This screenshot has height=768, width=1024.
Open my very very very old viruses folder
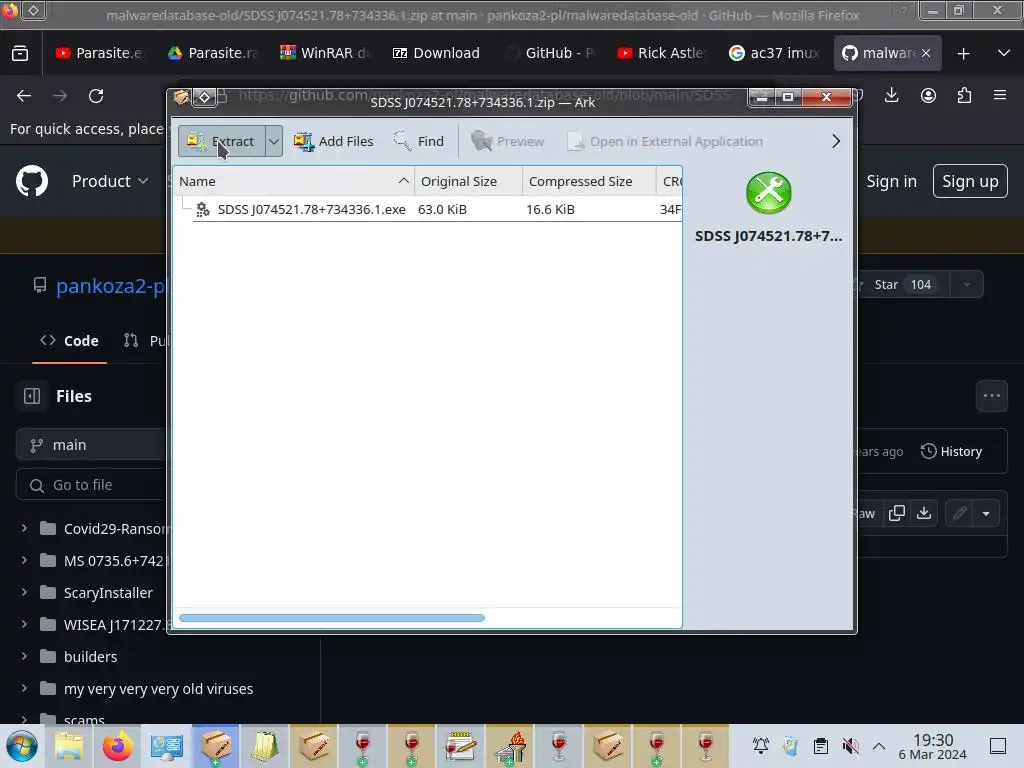pyautogui.click(x=158, y=689)
